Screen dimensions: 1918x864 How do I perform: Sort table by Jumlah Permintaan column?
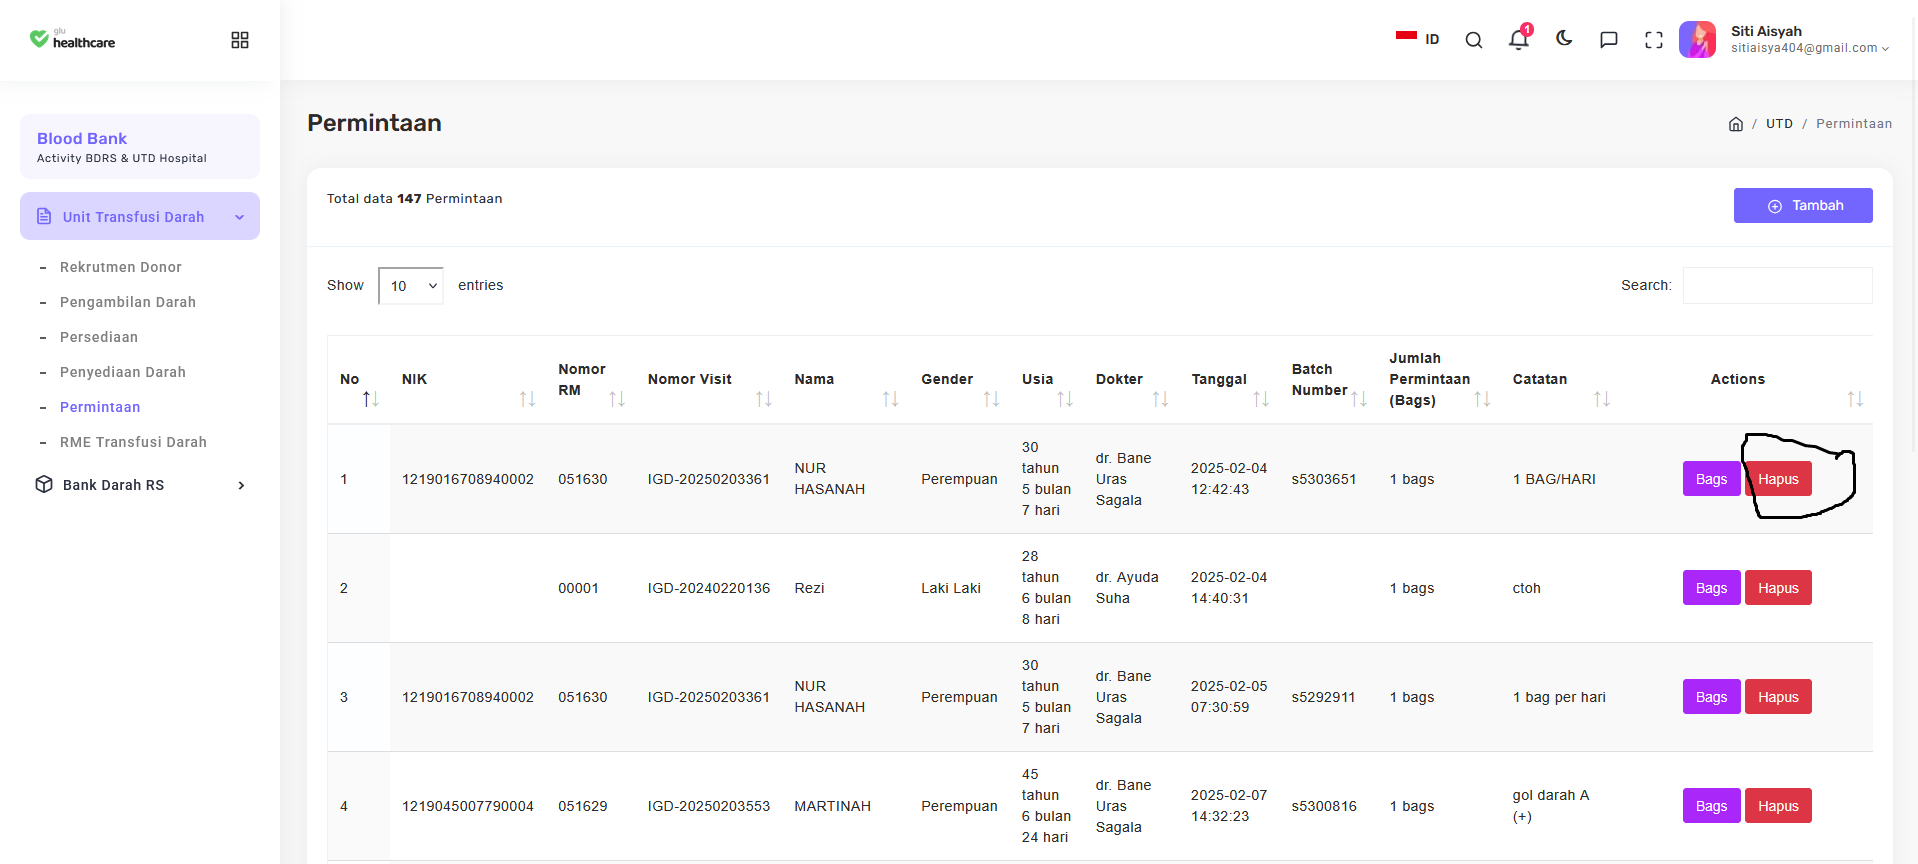pos(1439,380)
